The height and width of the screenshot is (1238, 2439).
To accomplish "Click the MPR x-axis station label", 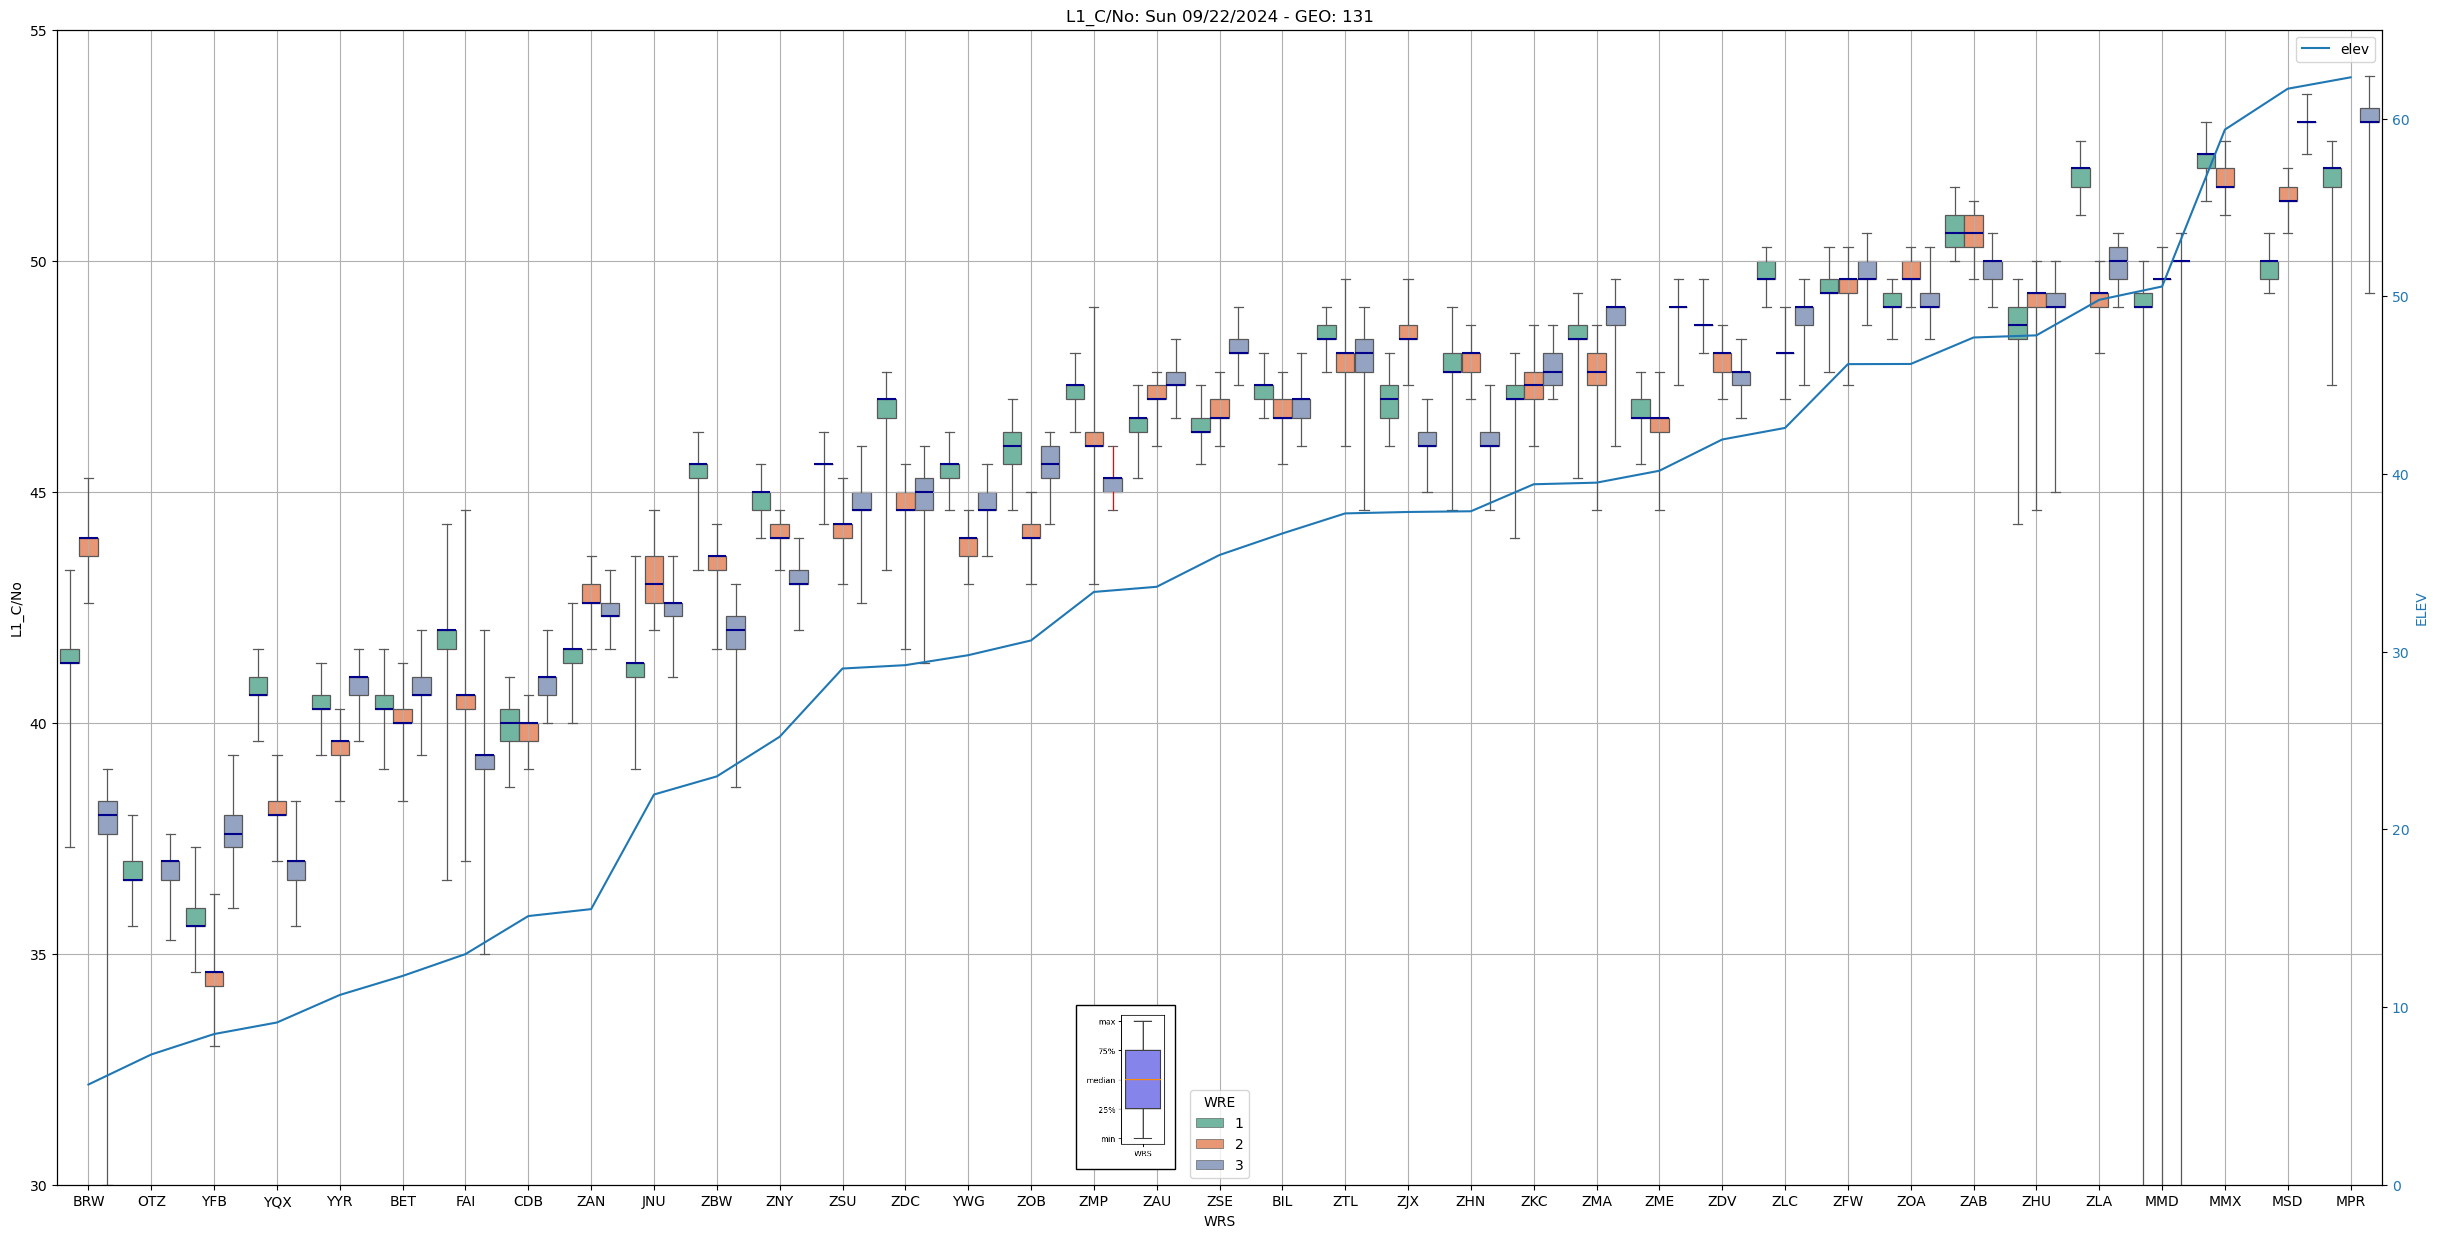I will point(2350,1201).
